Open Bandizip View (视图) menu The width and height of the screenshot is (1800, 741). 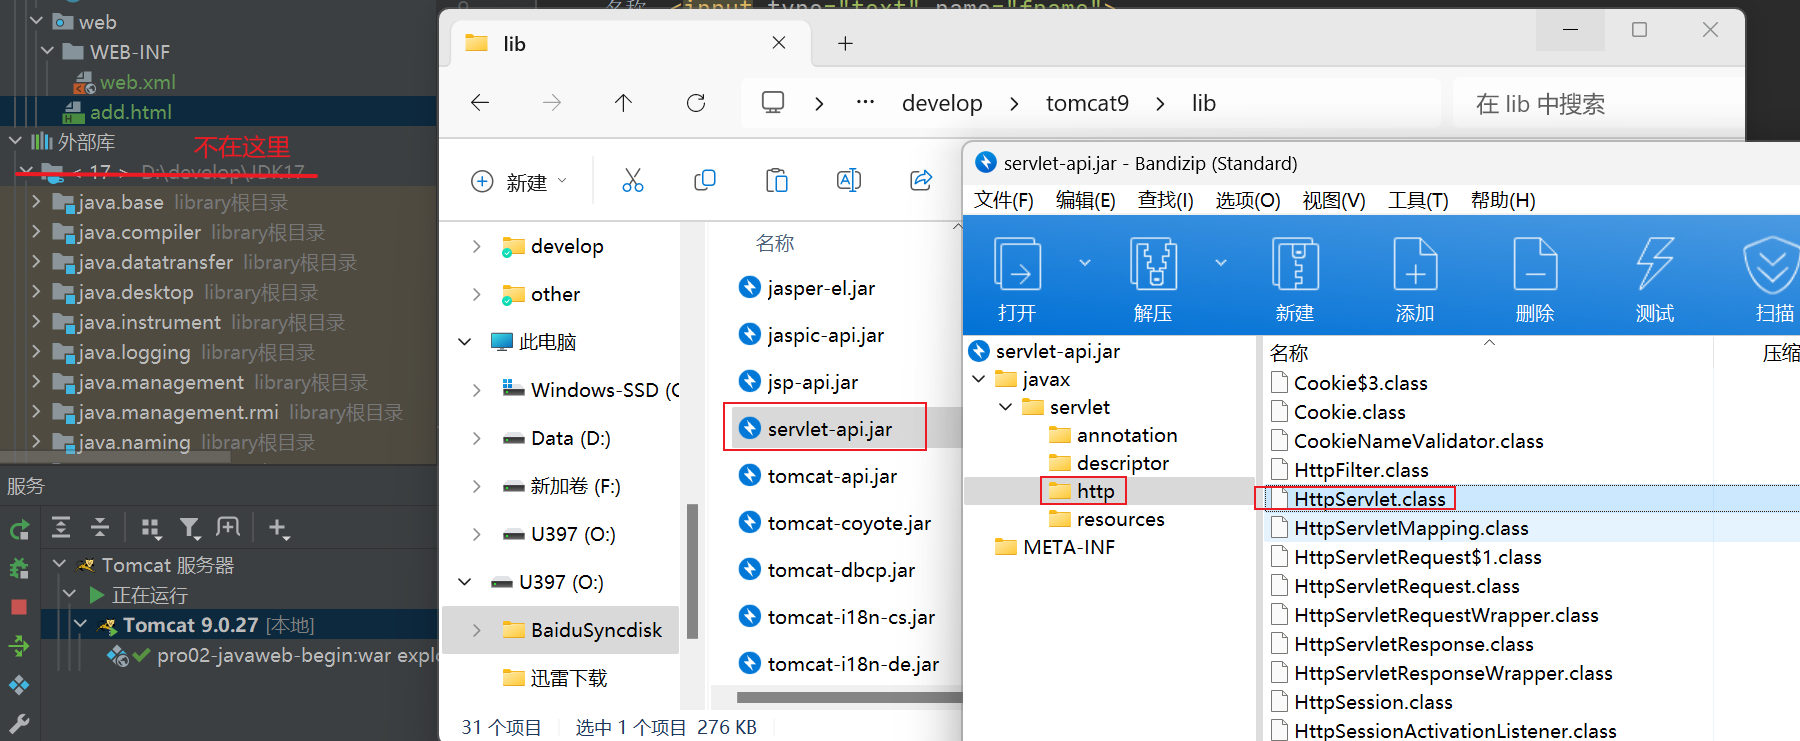point(1334,200)
